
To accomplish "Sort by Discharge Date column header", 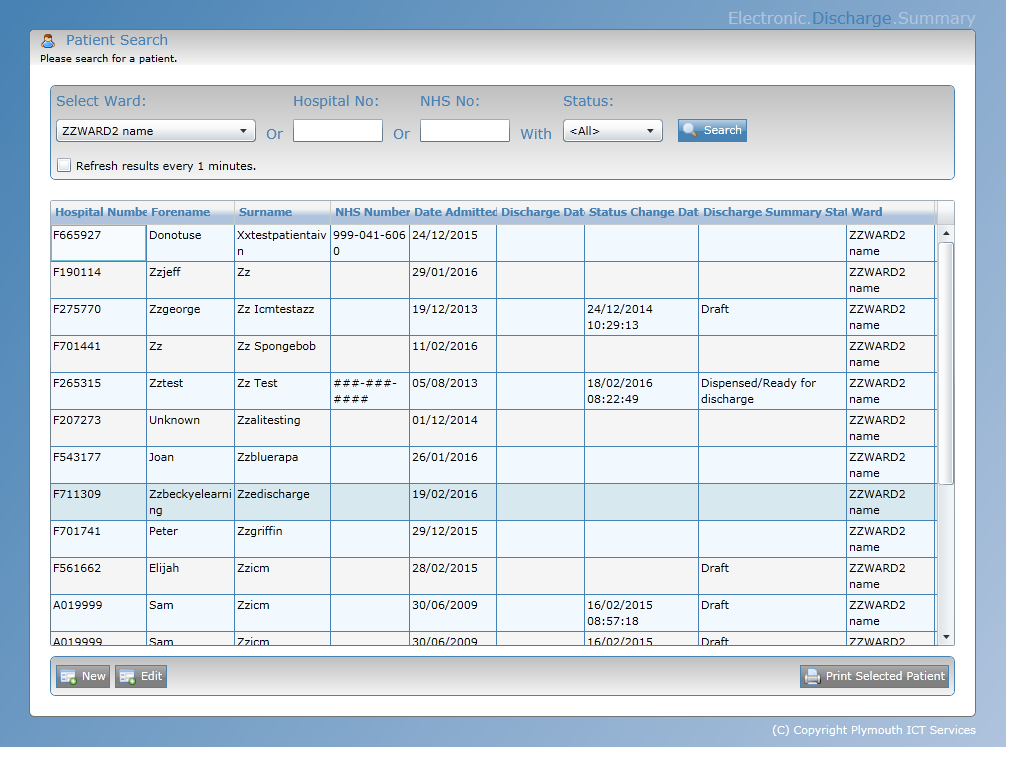I will (541, 212).
